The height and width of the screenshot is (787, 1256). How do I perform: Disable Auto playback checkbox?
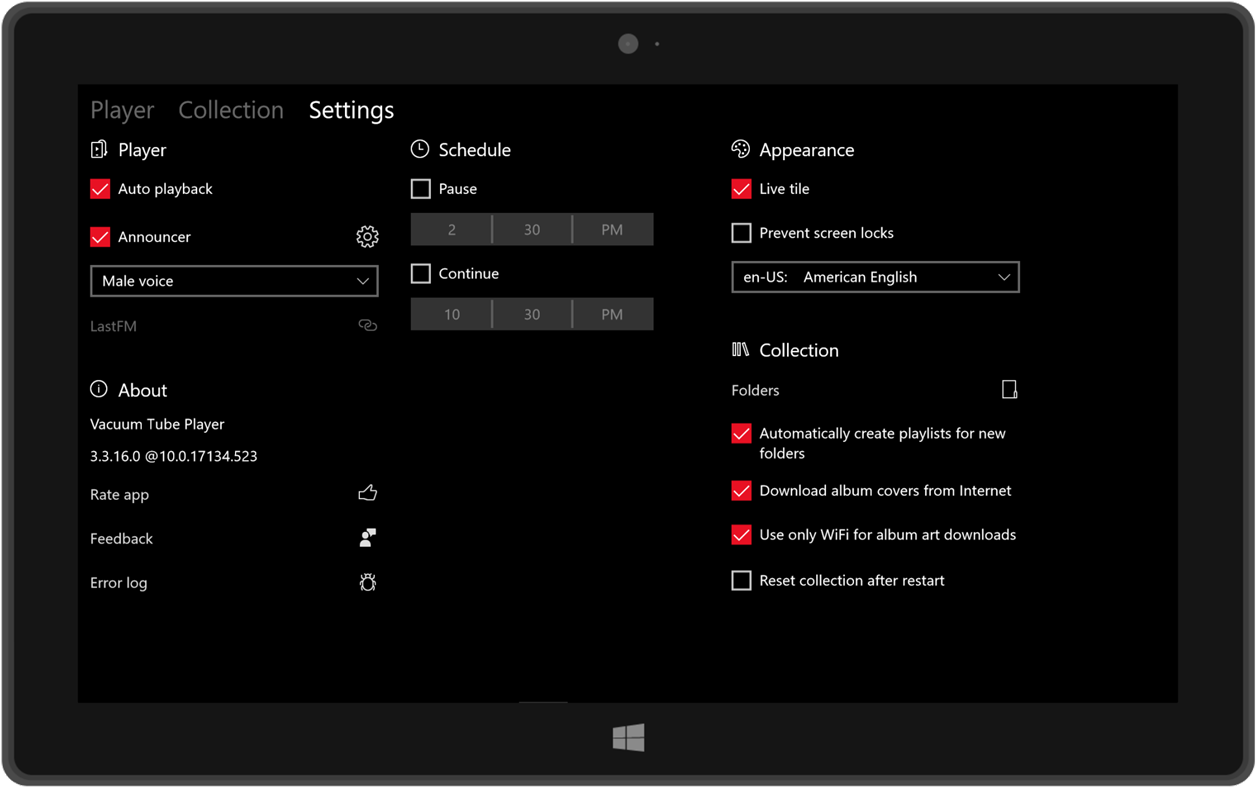click(x=100, y=189)
